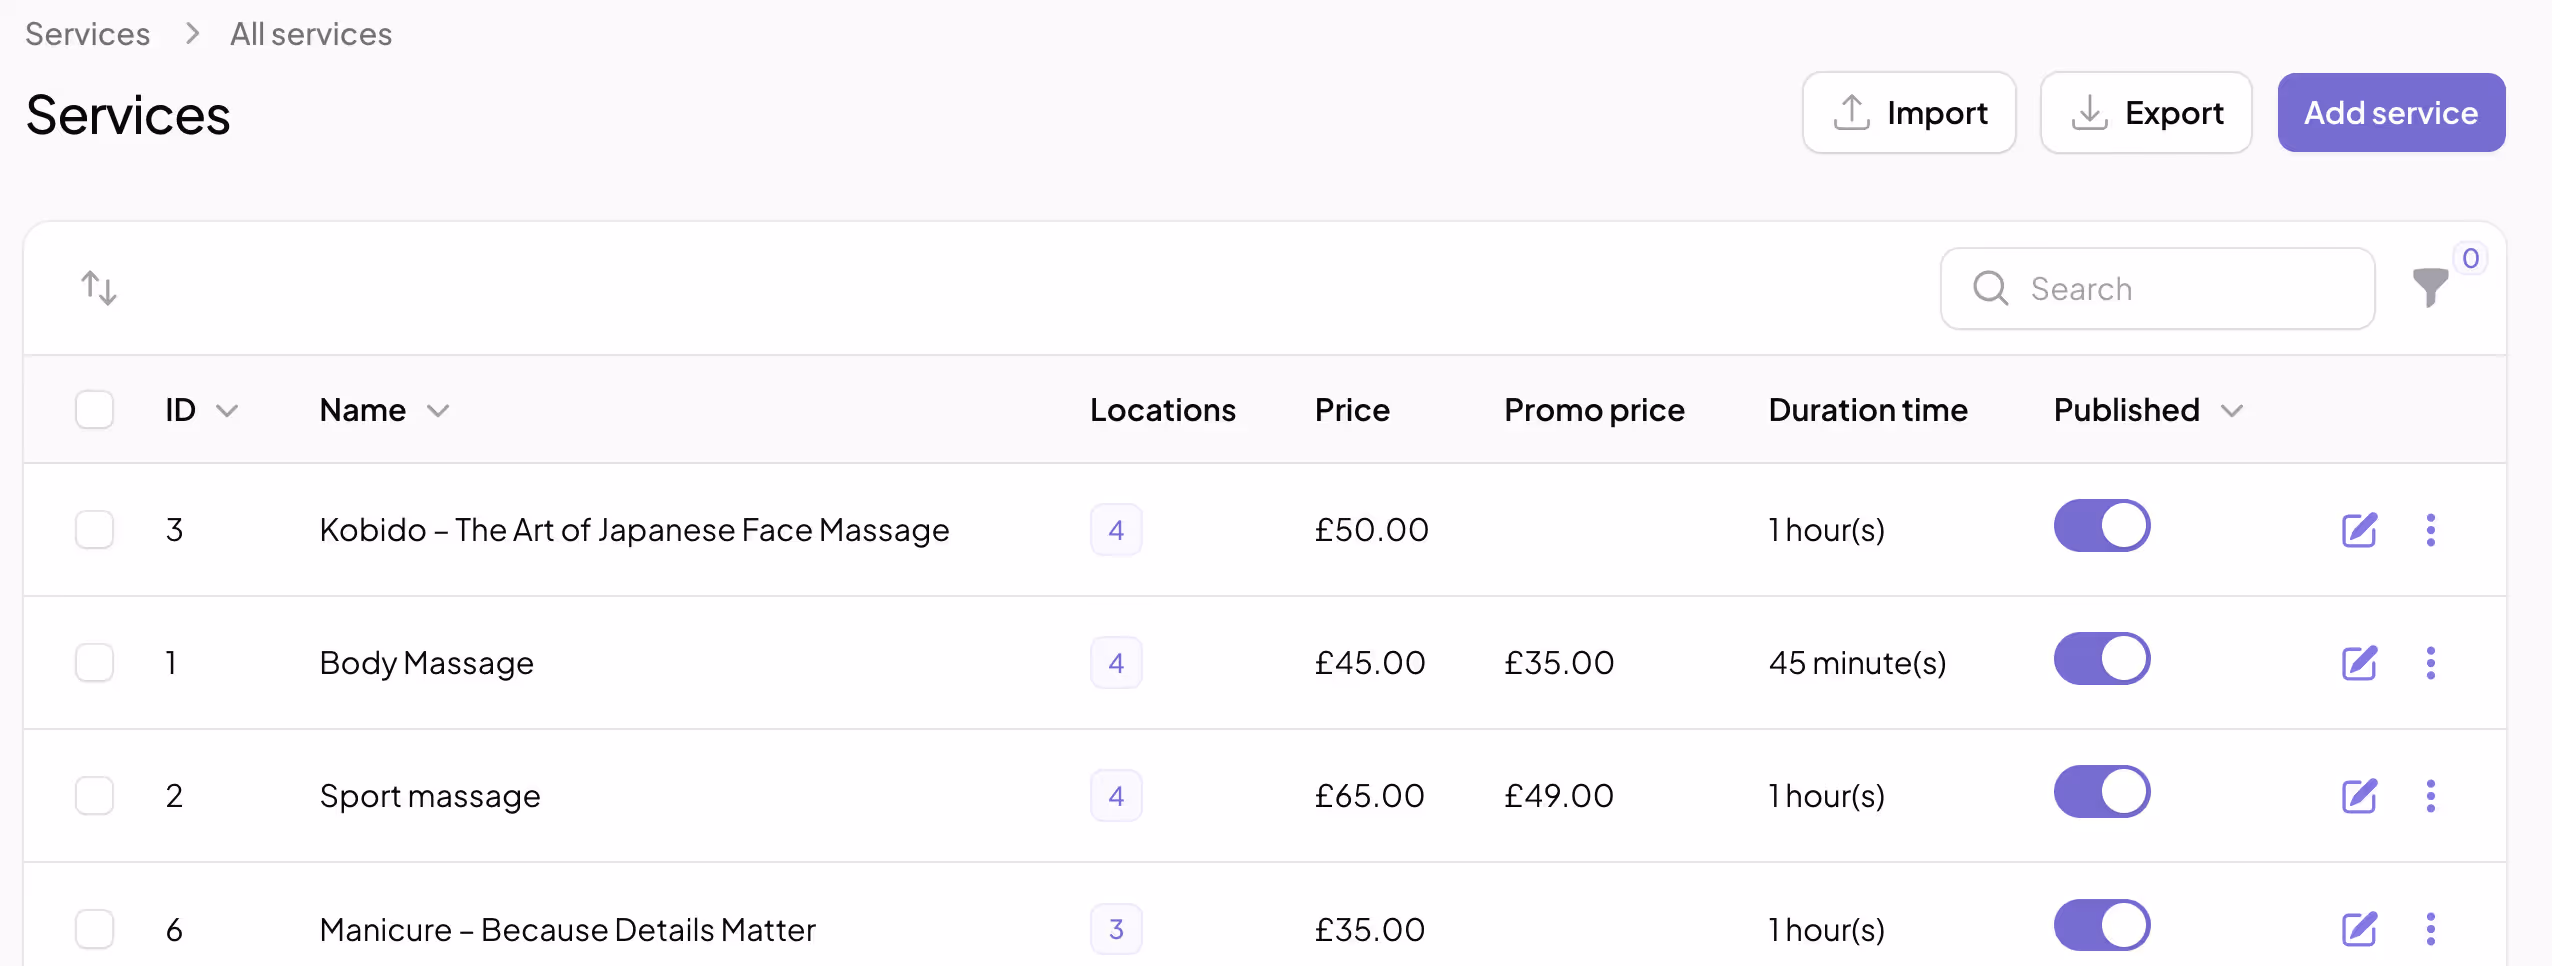This screenshot has height=966, width=2552.
Task: Edit the Kobido Japanese Face Massage service
Action: tap(2359, 530)
